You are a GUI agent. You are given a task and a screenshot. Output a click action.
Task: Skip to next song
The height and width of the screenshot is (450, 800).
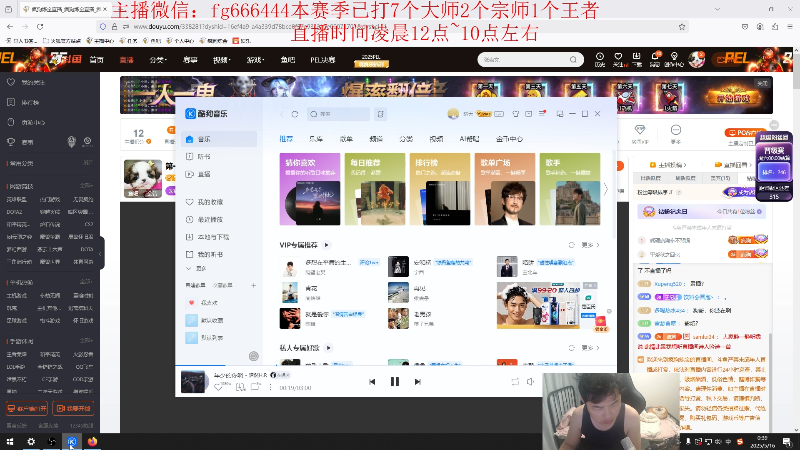[417, 382]
